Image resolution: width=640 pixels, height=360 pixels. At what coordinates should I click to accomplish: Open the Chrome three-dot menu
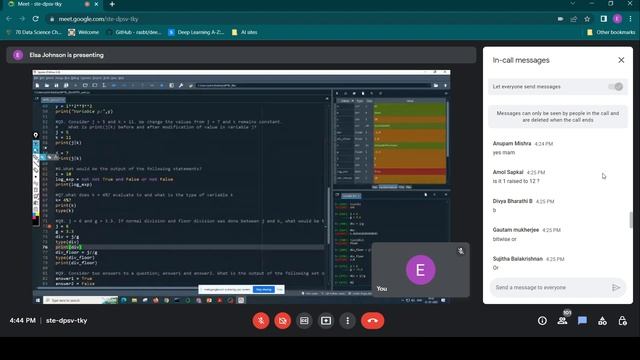coord(631,19)
